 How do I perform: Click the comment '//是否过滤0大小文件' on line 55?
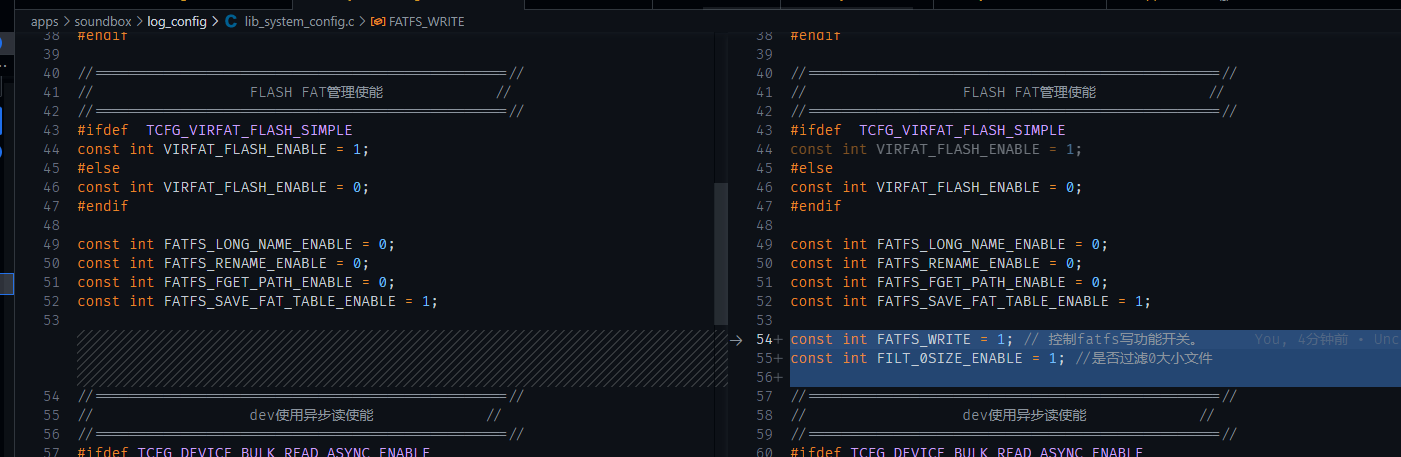(x=1143, y=358)
